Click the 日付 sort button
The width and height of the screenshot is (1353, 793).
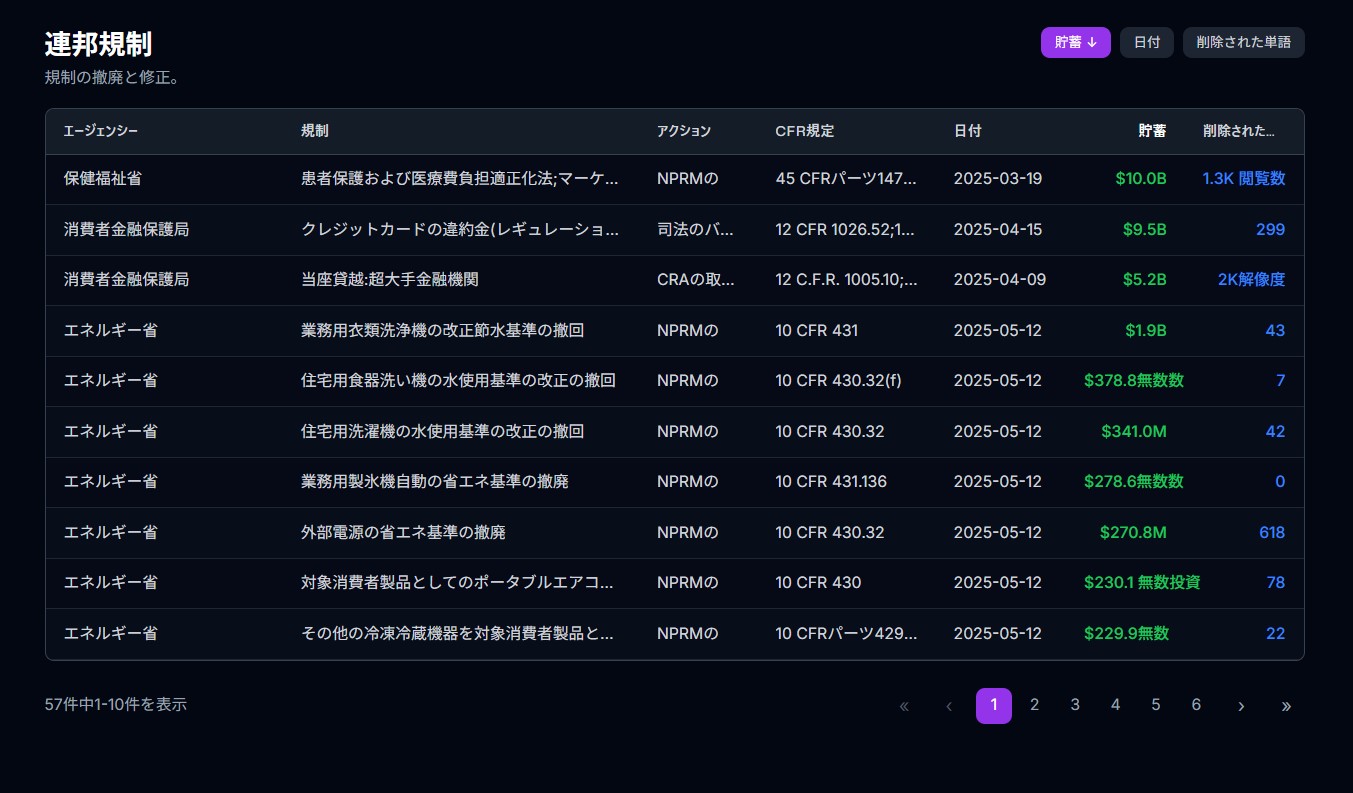coord(1146,42)
